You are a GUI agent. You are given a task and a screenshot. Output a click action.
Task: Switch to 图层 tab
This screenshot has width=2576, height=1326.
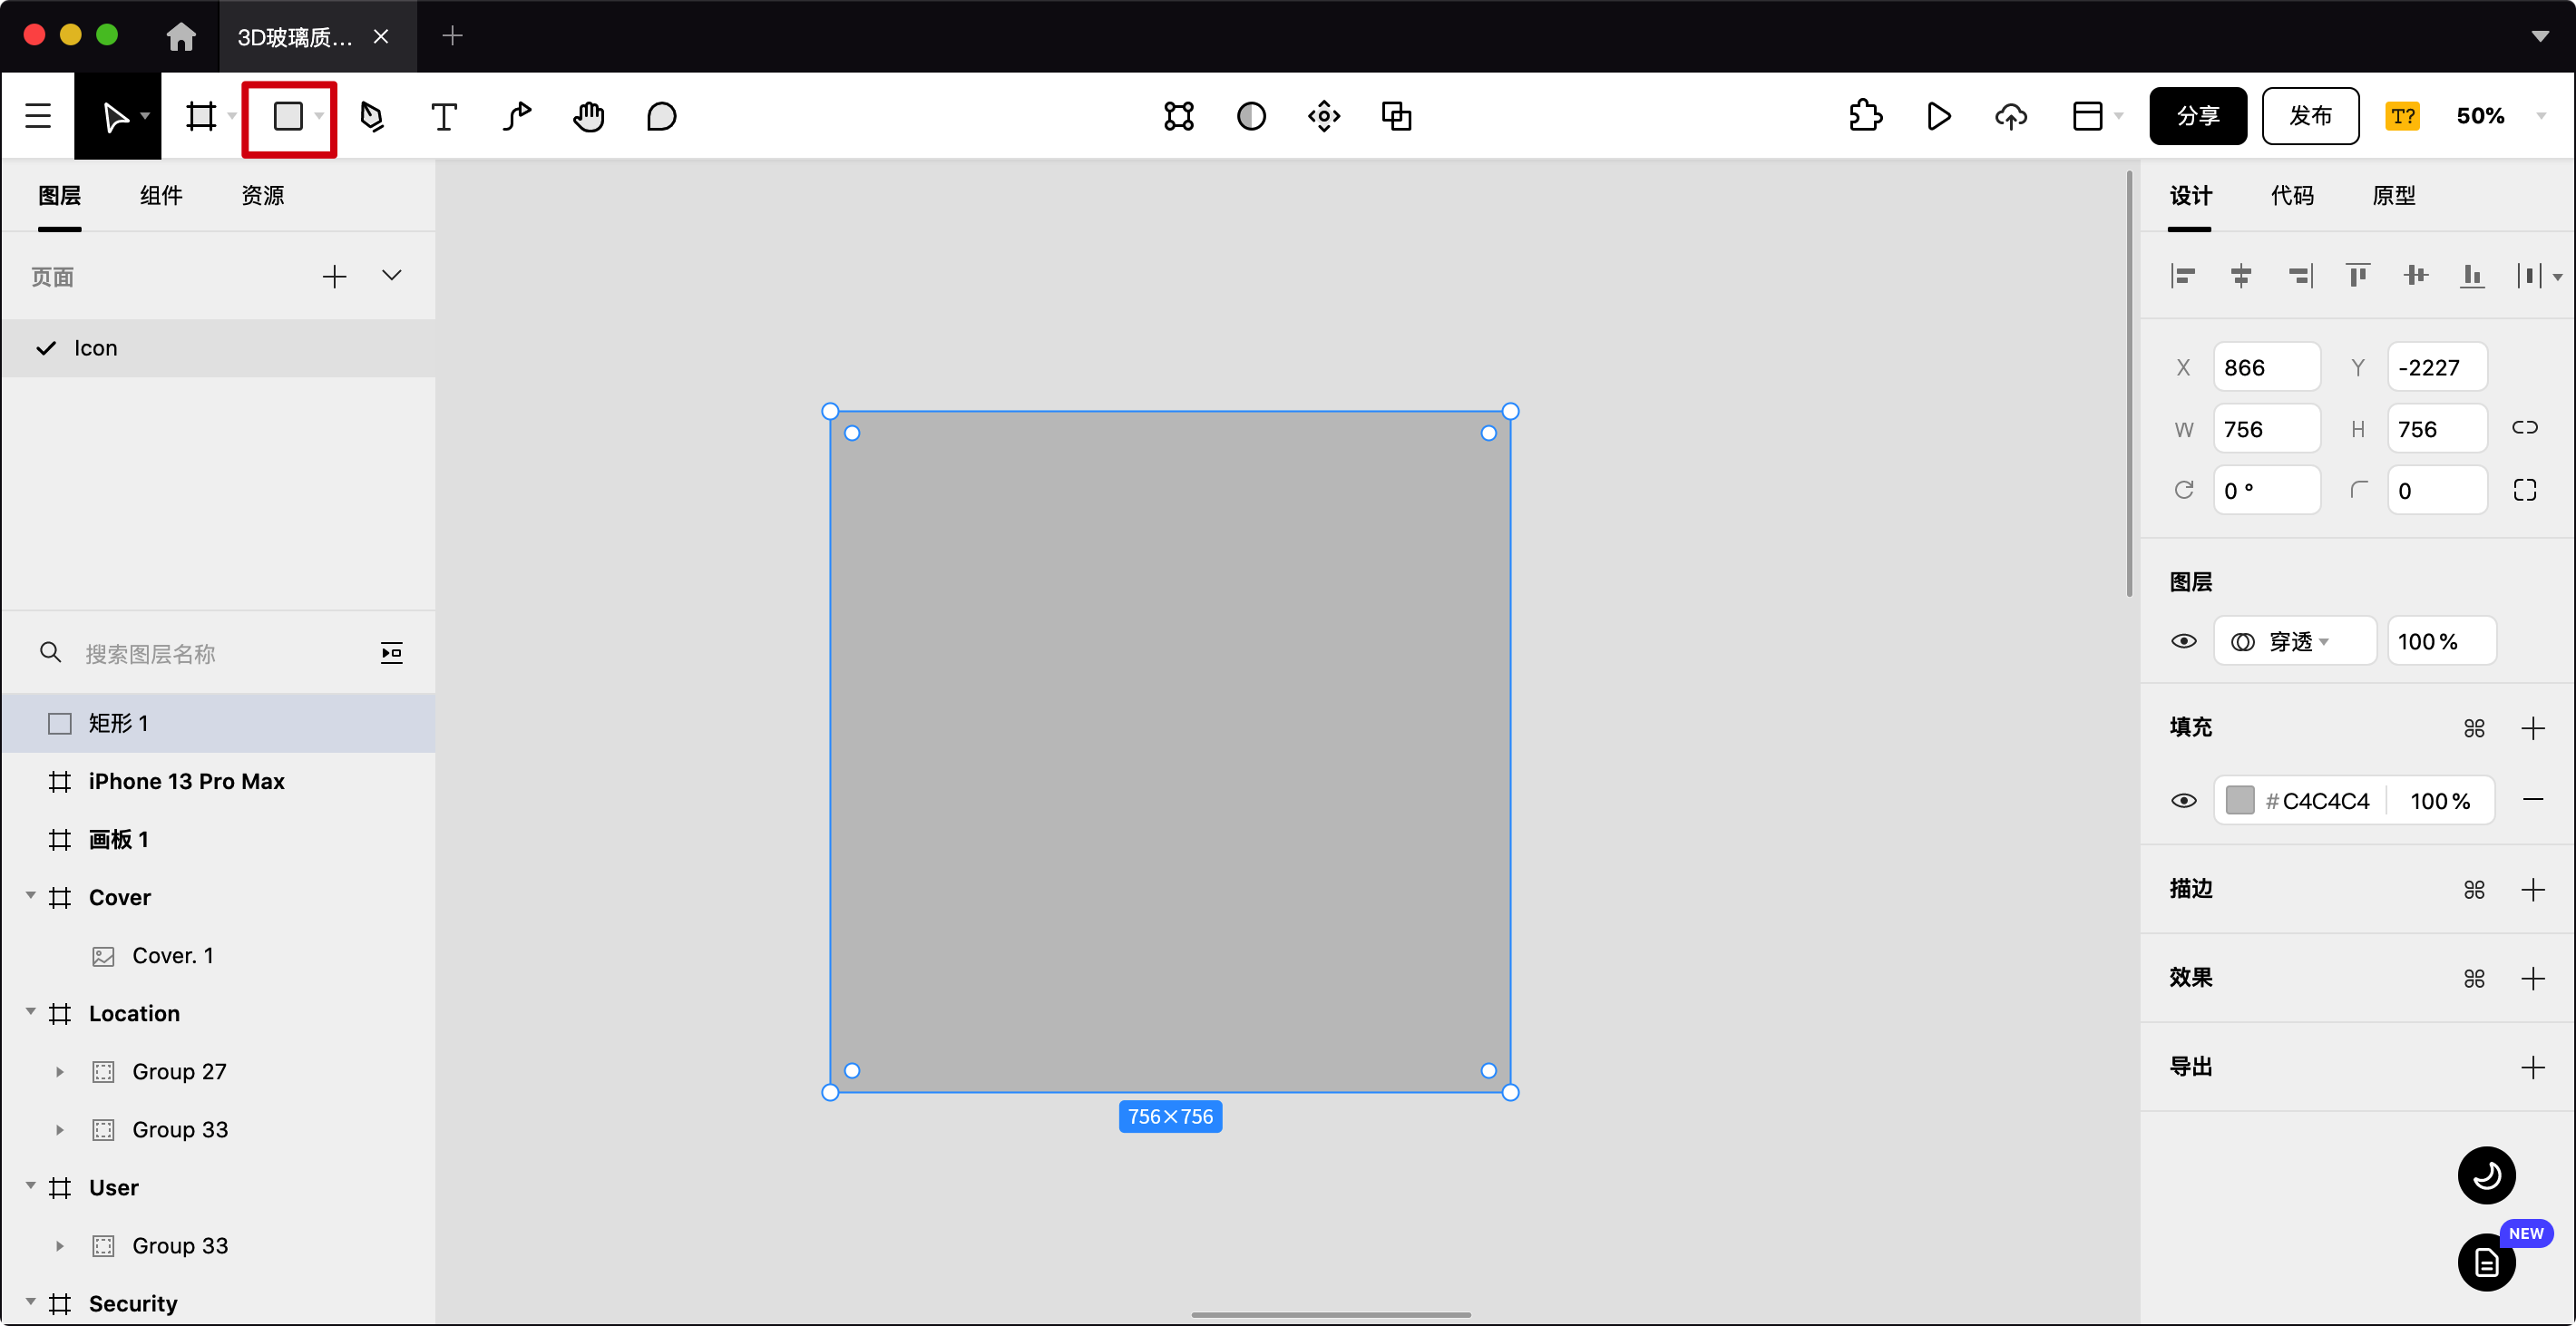click(60, 195)
